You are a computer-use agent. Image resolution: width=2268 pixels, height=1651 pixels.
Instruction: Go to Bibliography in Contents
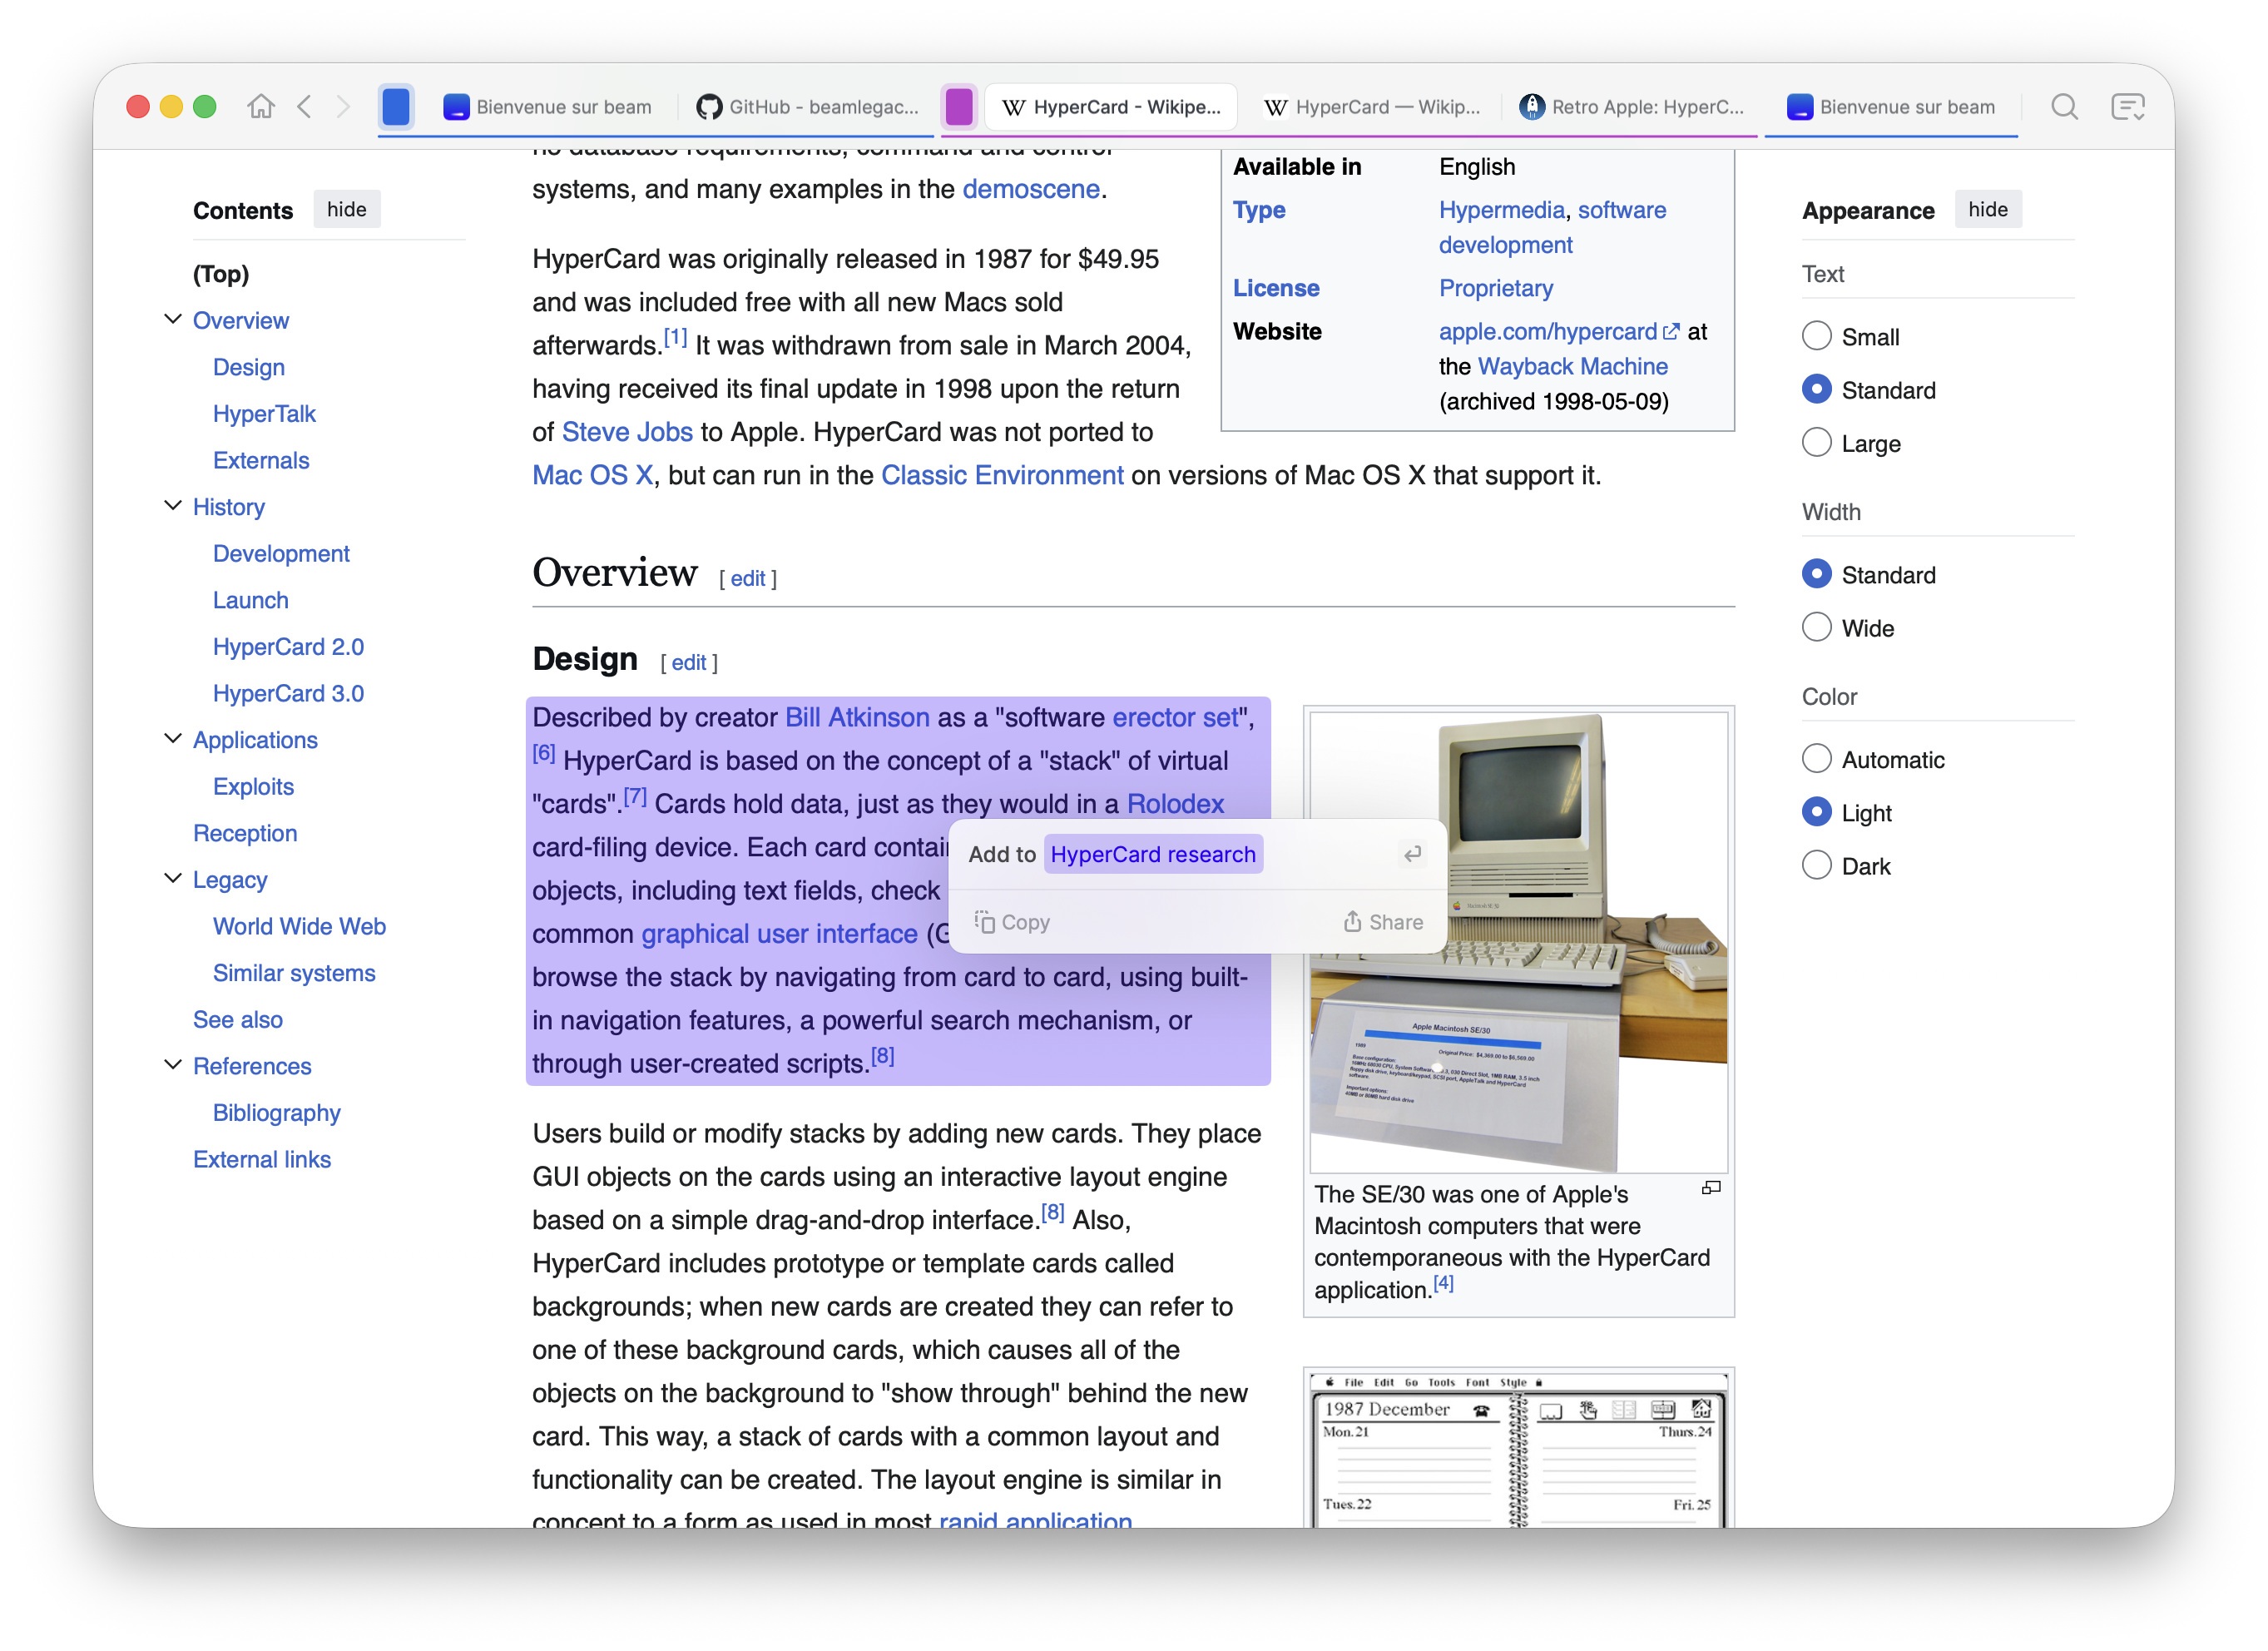click(277, 1113)
